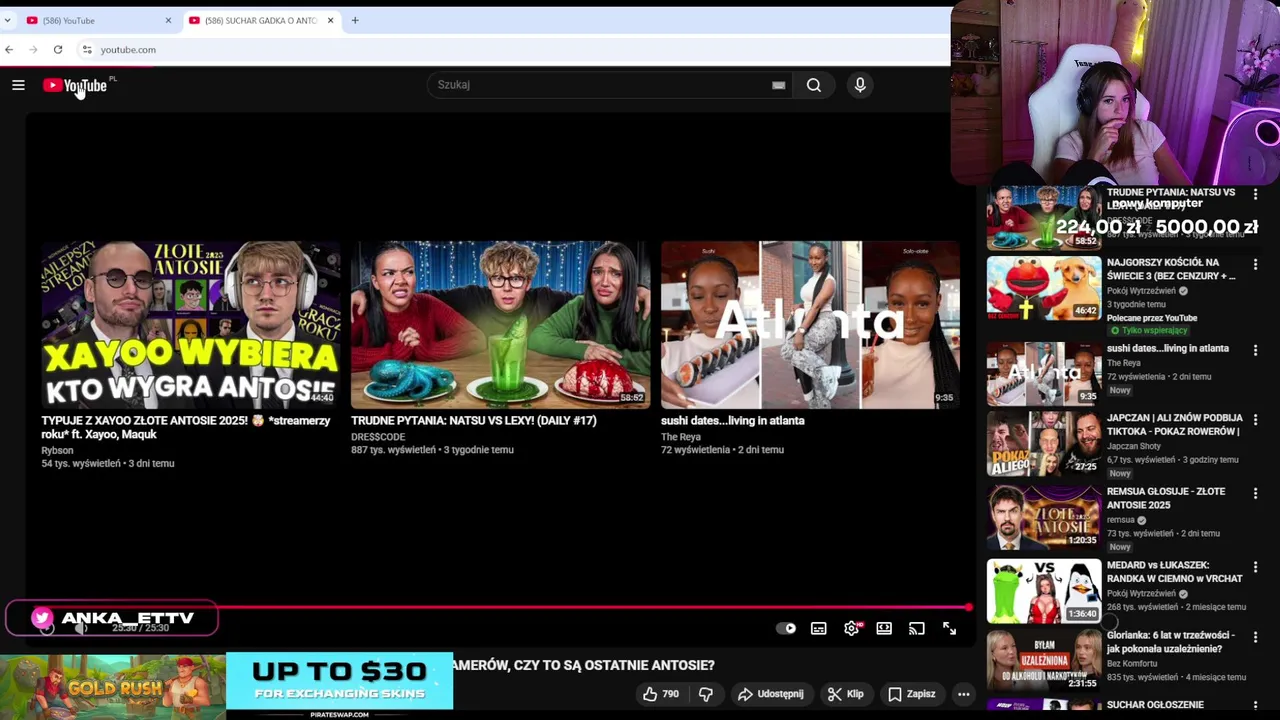This screenshot has width=1280, height=720.
Task: Click Pokój Wytrzeźwień channel under NAJGORSZY KOŚCIÓŁ
Action: coord(1144,291)
